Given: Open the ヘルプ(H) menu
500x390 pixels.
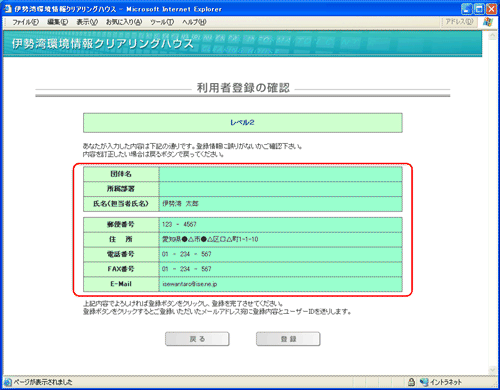Looking at the screenshot, I should point(194,22).
